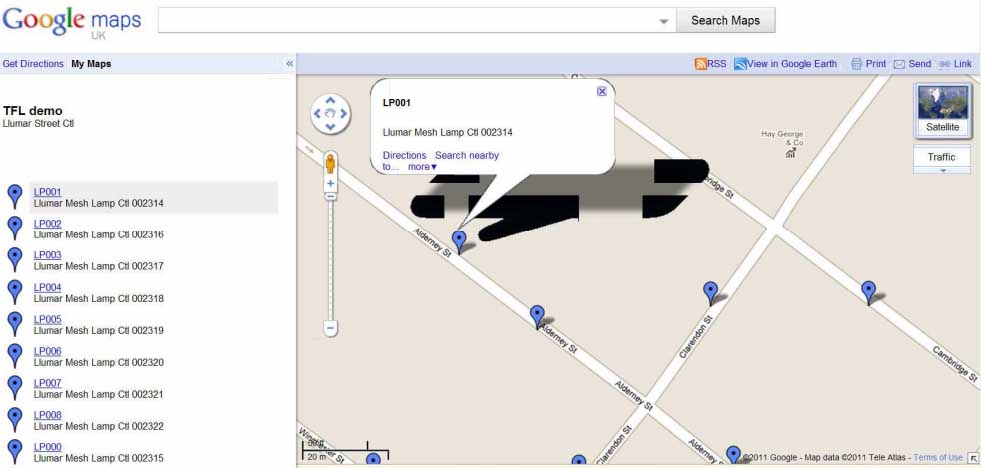982x468 pixels.
Task: Open the LP003 link in list
Action: pos(48,256)
